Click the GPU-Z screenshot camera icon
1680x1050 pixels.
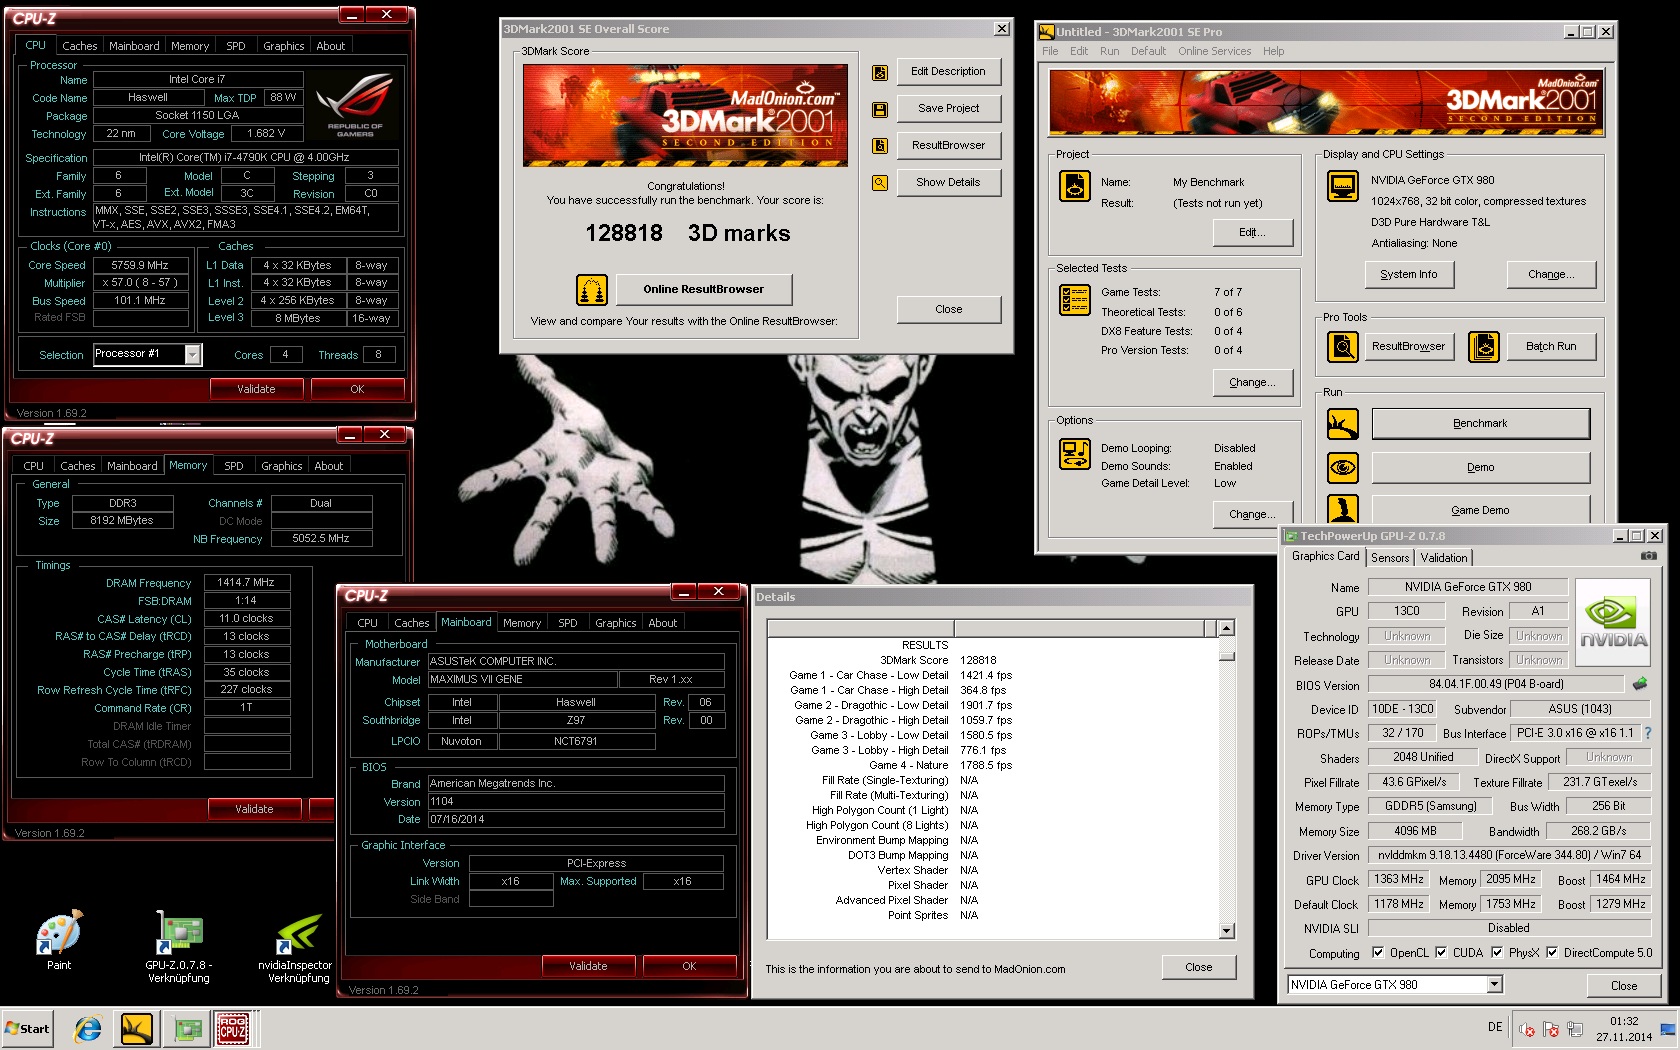click(x=1649, y=556)
